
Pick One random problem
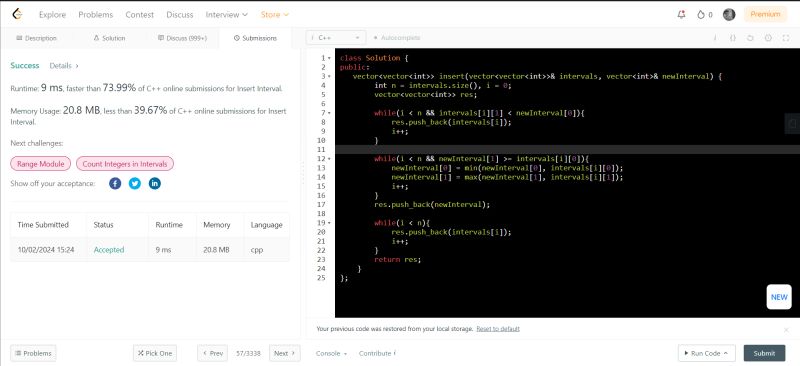(155, 353)
